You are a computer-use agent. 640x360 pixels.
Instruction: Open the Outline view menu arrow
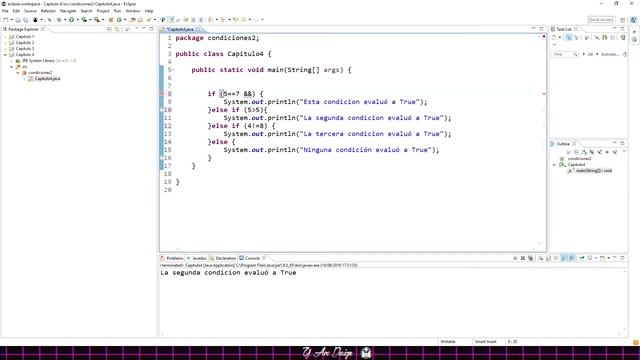click(x=624, y=152)
